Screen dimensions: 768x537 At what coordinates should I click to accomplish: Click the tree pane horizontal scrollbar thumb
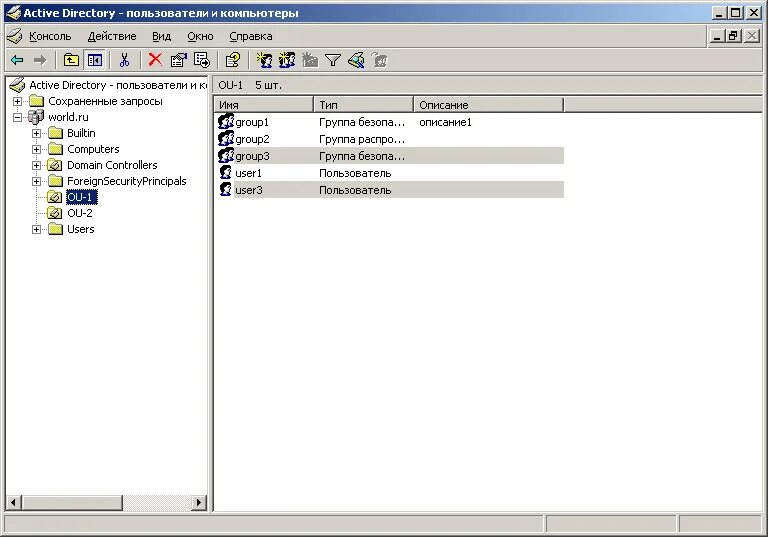point(72,502)
